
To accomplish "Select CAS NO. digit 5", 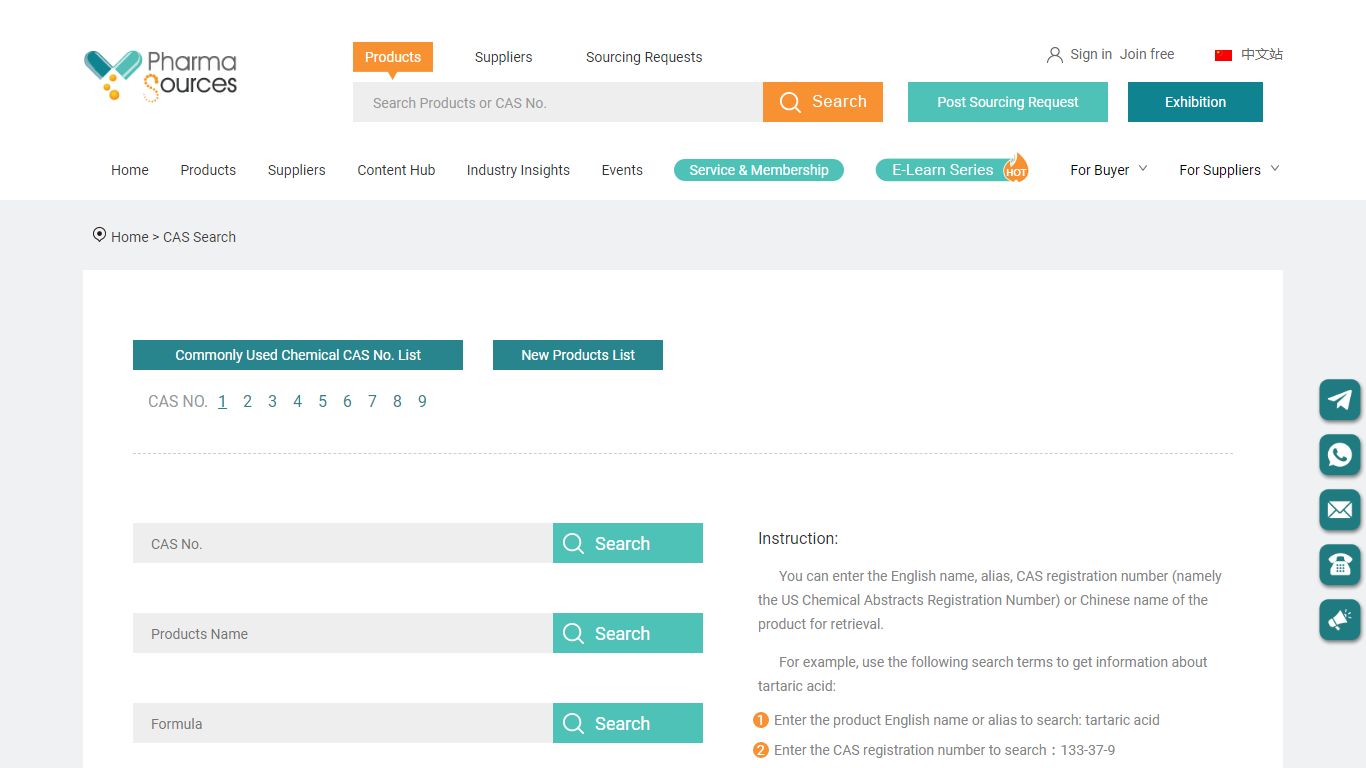I will [322, 401].
